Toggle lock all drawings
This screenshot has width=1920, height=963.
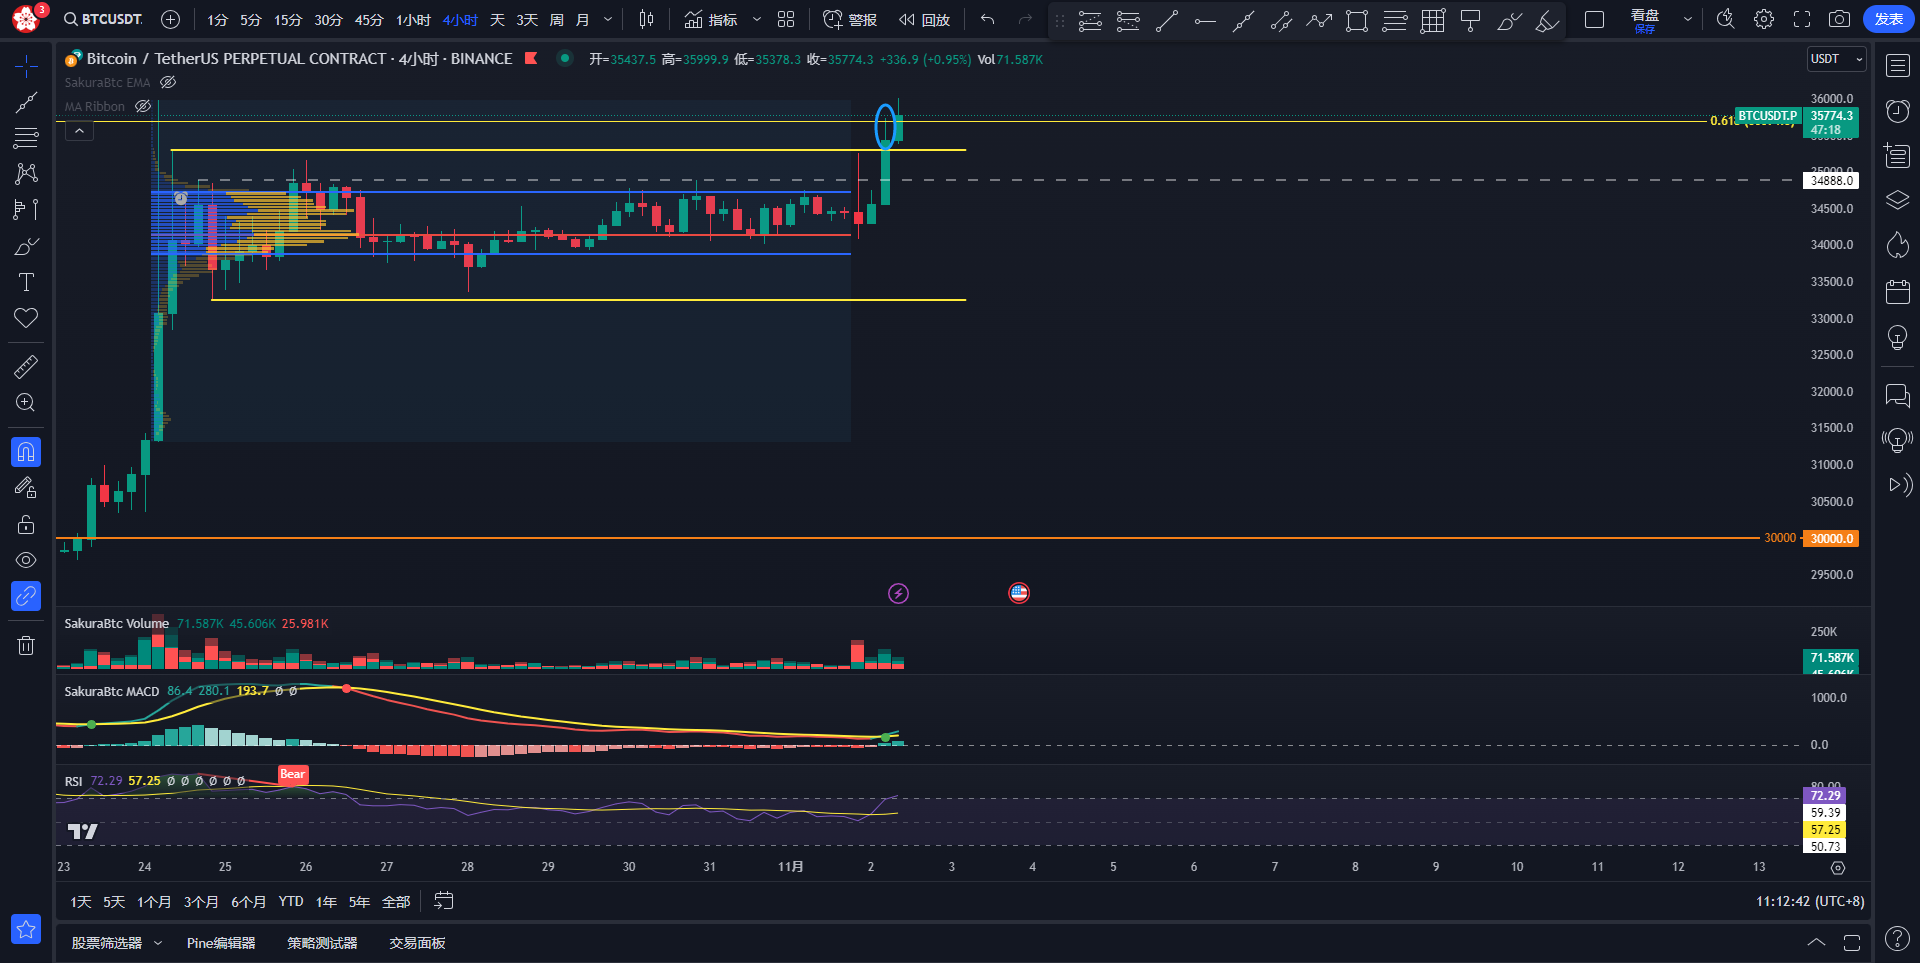(x=26, y=524)
